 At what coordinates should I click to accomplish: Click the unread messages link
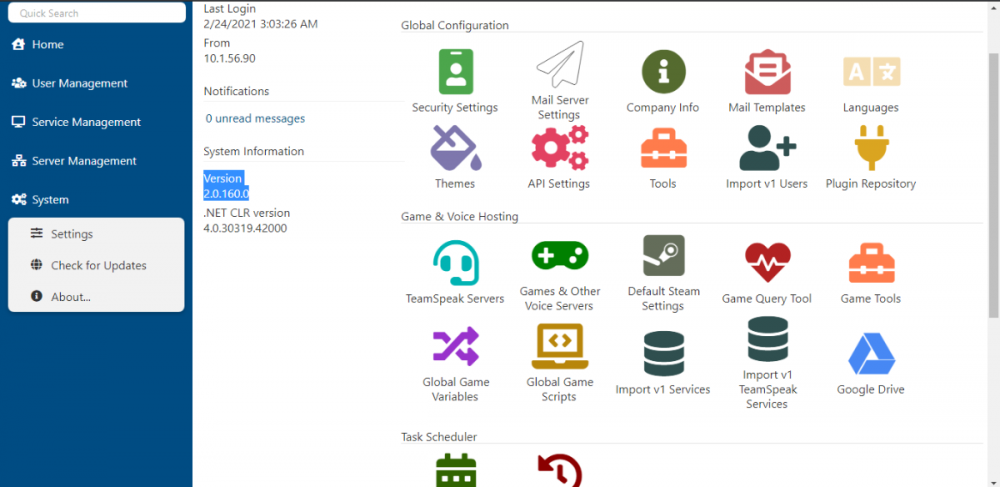click(x=255, y=118)
